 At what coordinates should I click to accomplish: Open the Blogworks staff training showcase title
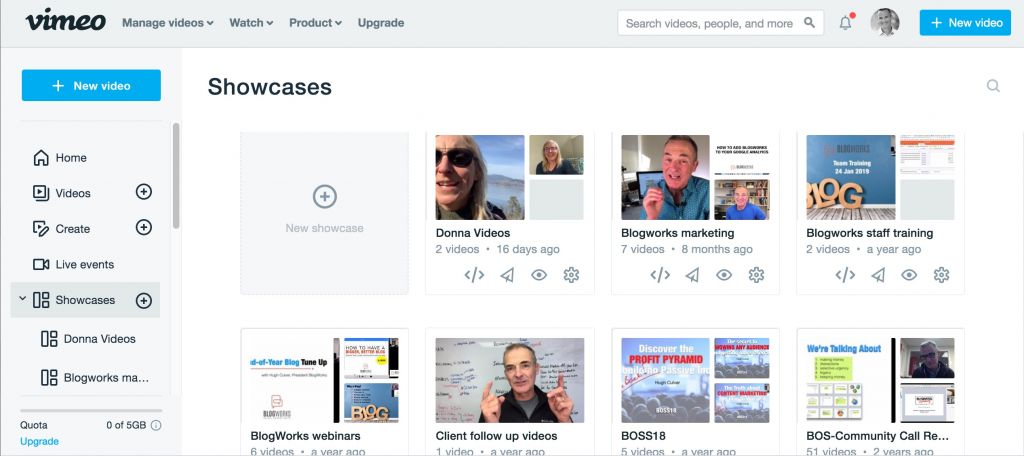tap(870, 233)
